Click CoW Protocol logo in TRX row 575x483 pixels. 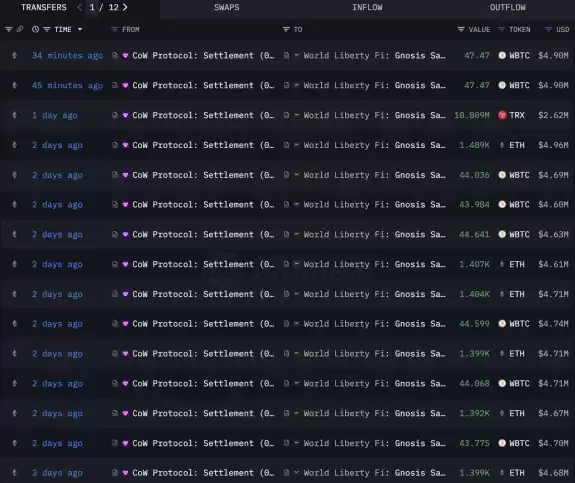pos(125,115)
